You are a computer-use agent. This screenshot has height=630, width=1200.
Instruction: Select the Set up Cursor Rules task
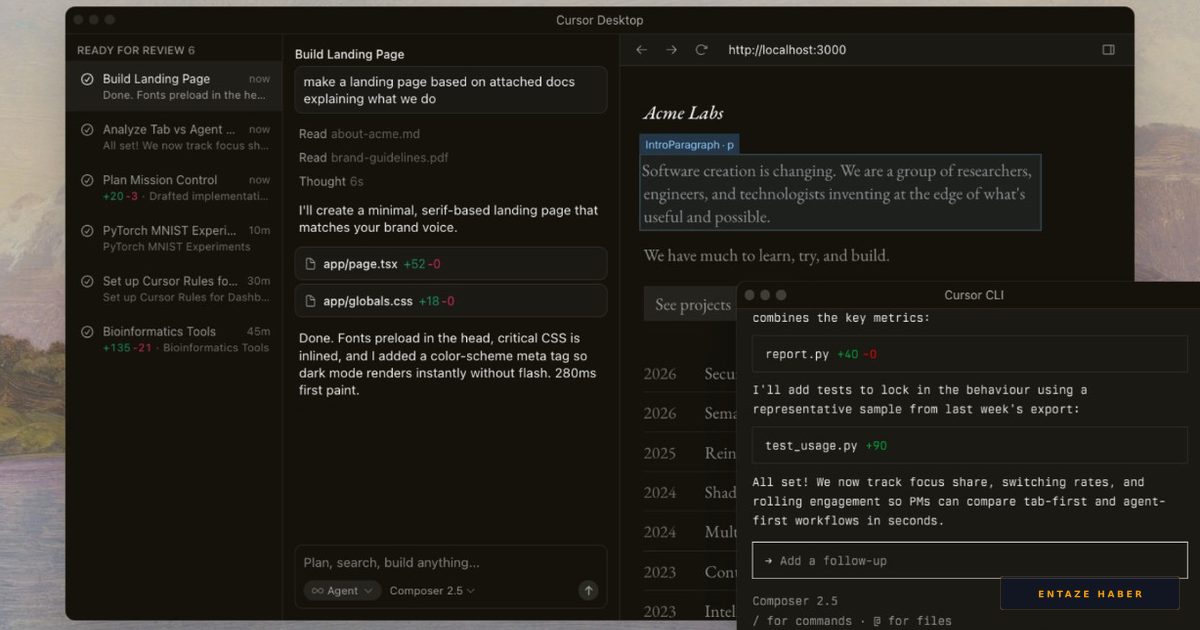(x=175, y=288)
